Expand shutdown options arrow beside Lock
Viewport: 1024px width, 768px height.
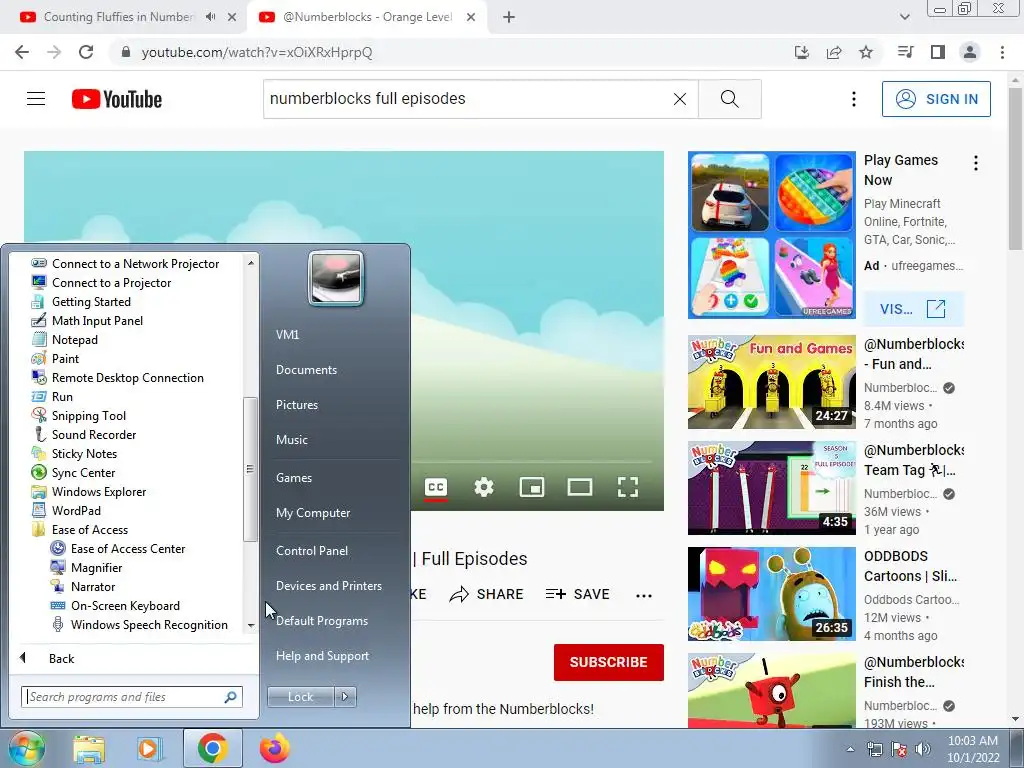(345, 697)
